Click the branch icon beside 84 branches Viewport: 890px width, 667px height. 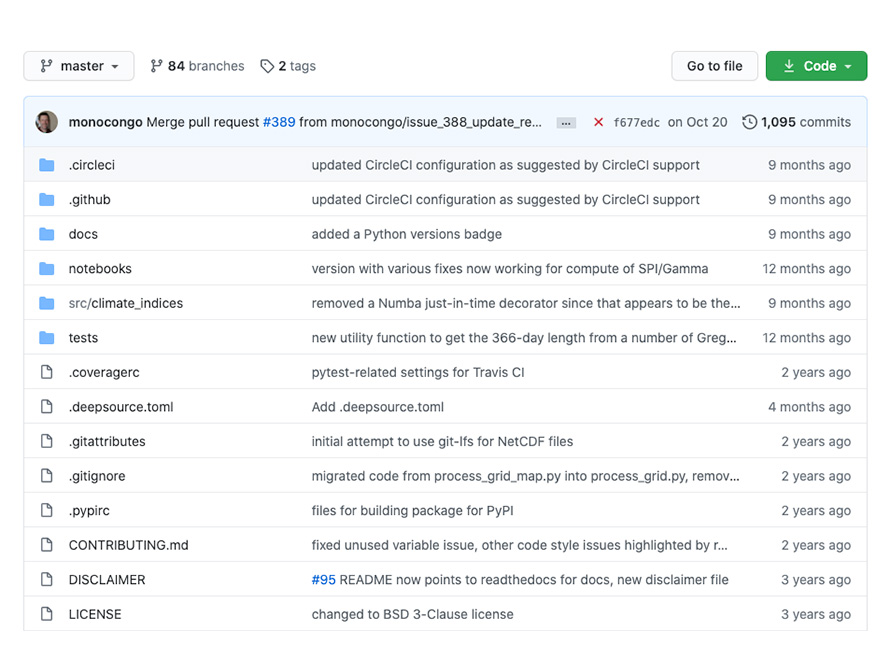156,66
